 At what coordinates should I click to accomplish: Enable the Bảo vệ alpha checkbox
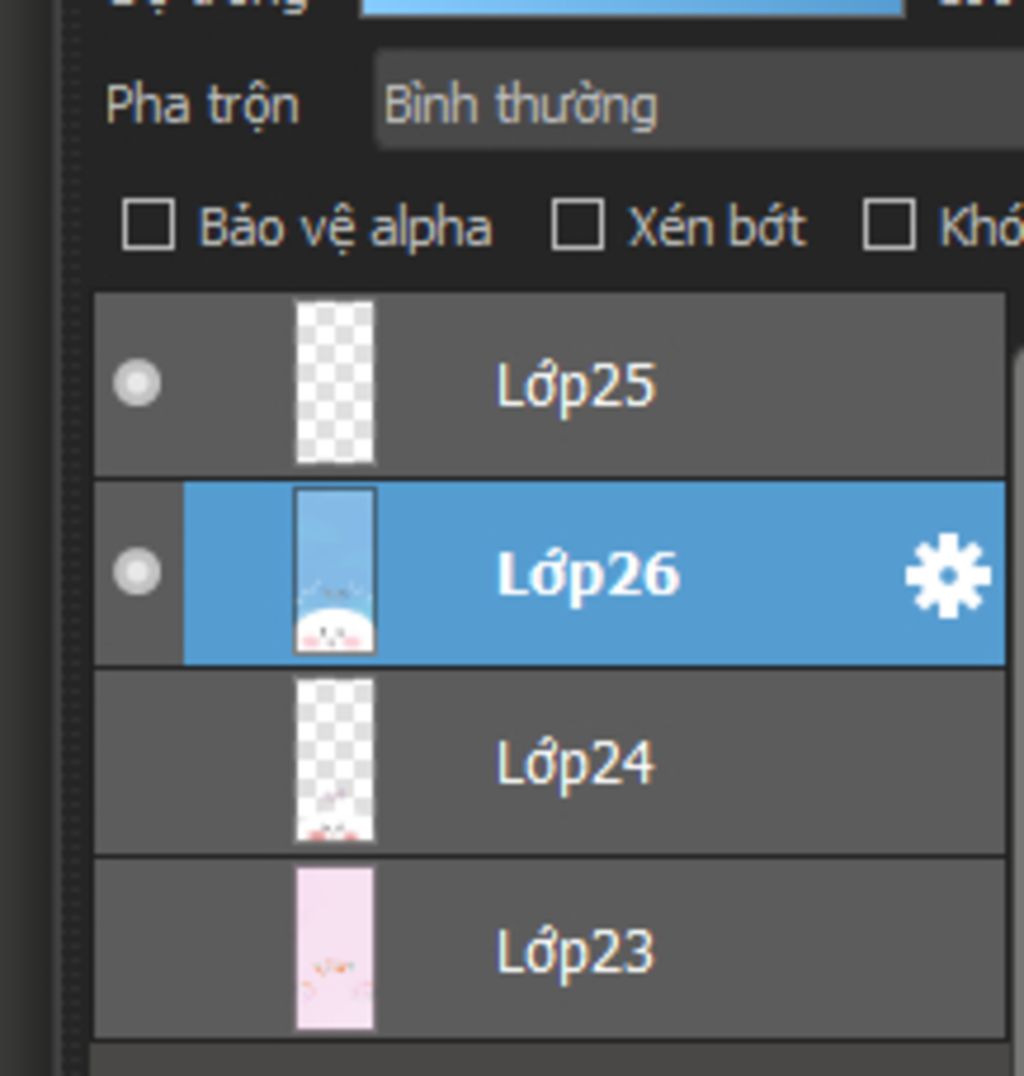point(148,224)
